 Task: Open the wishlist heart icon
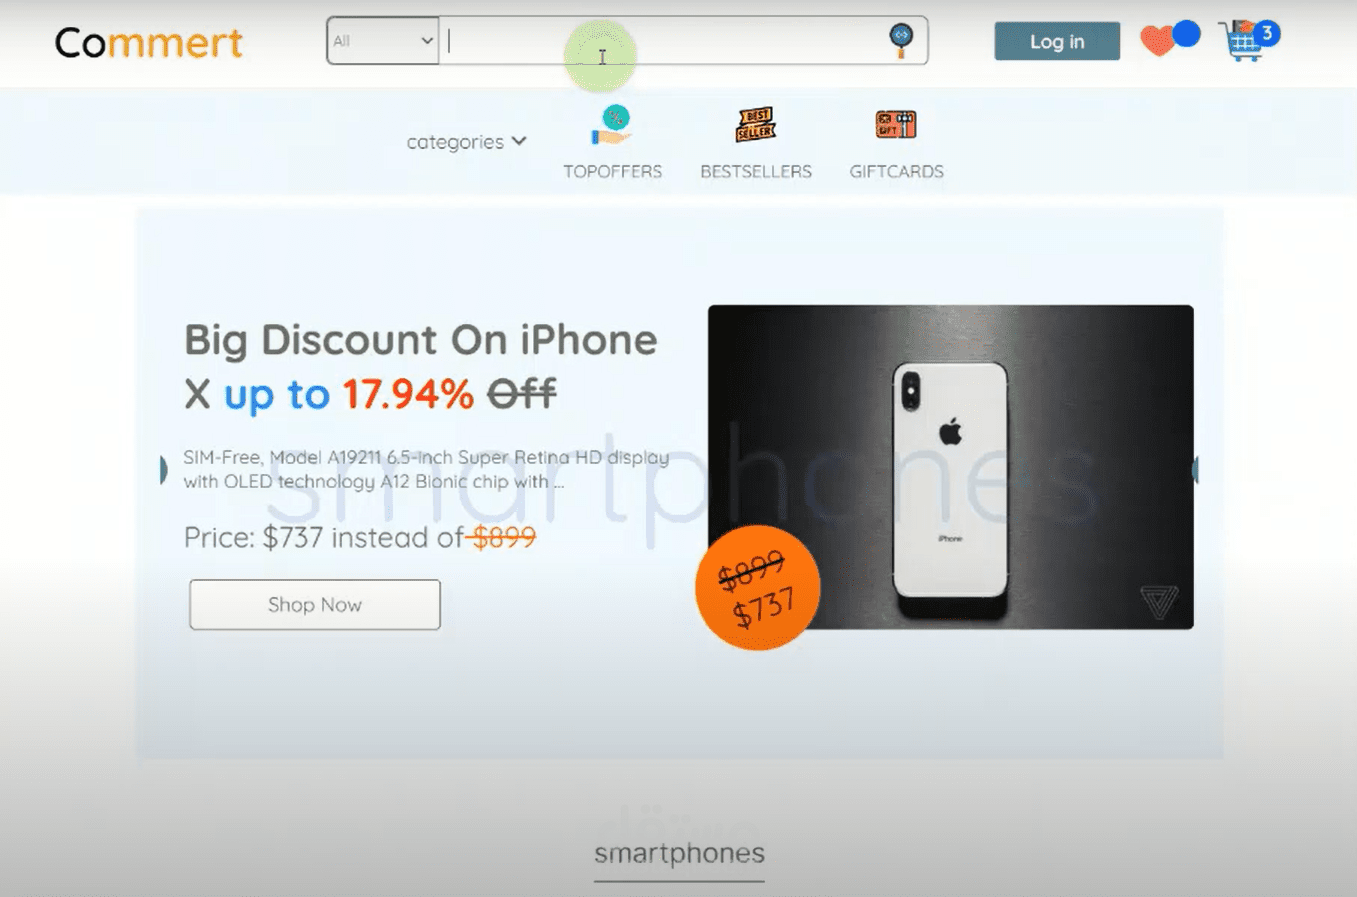(1158, 42)
